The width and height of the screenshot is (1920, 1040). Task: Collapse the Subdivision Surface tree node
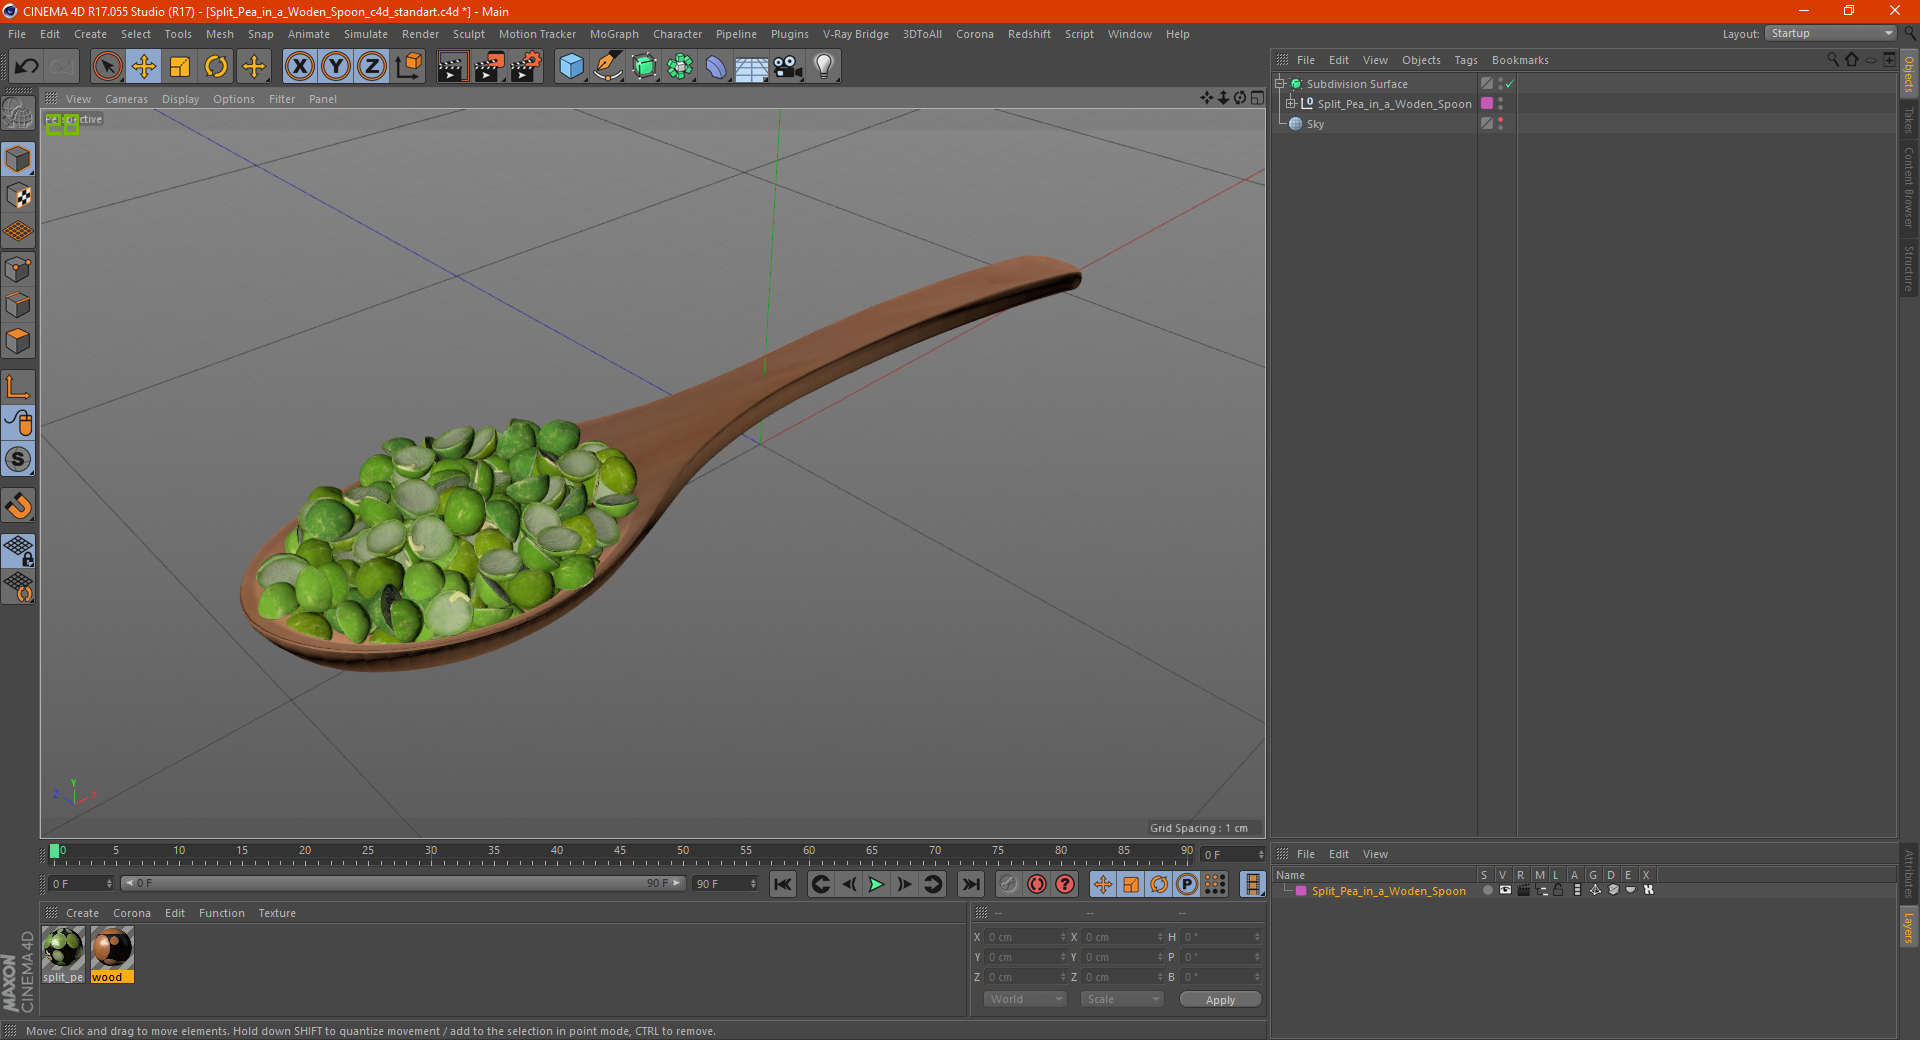(1280, 84)
